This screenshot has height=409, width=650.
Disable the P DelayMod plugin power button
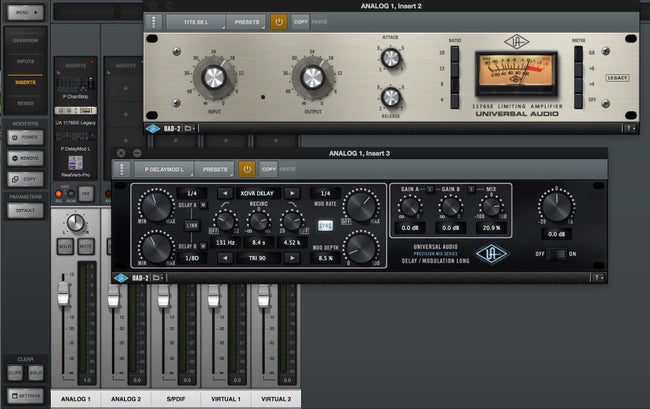tap(246, 169)
